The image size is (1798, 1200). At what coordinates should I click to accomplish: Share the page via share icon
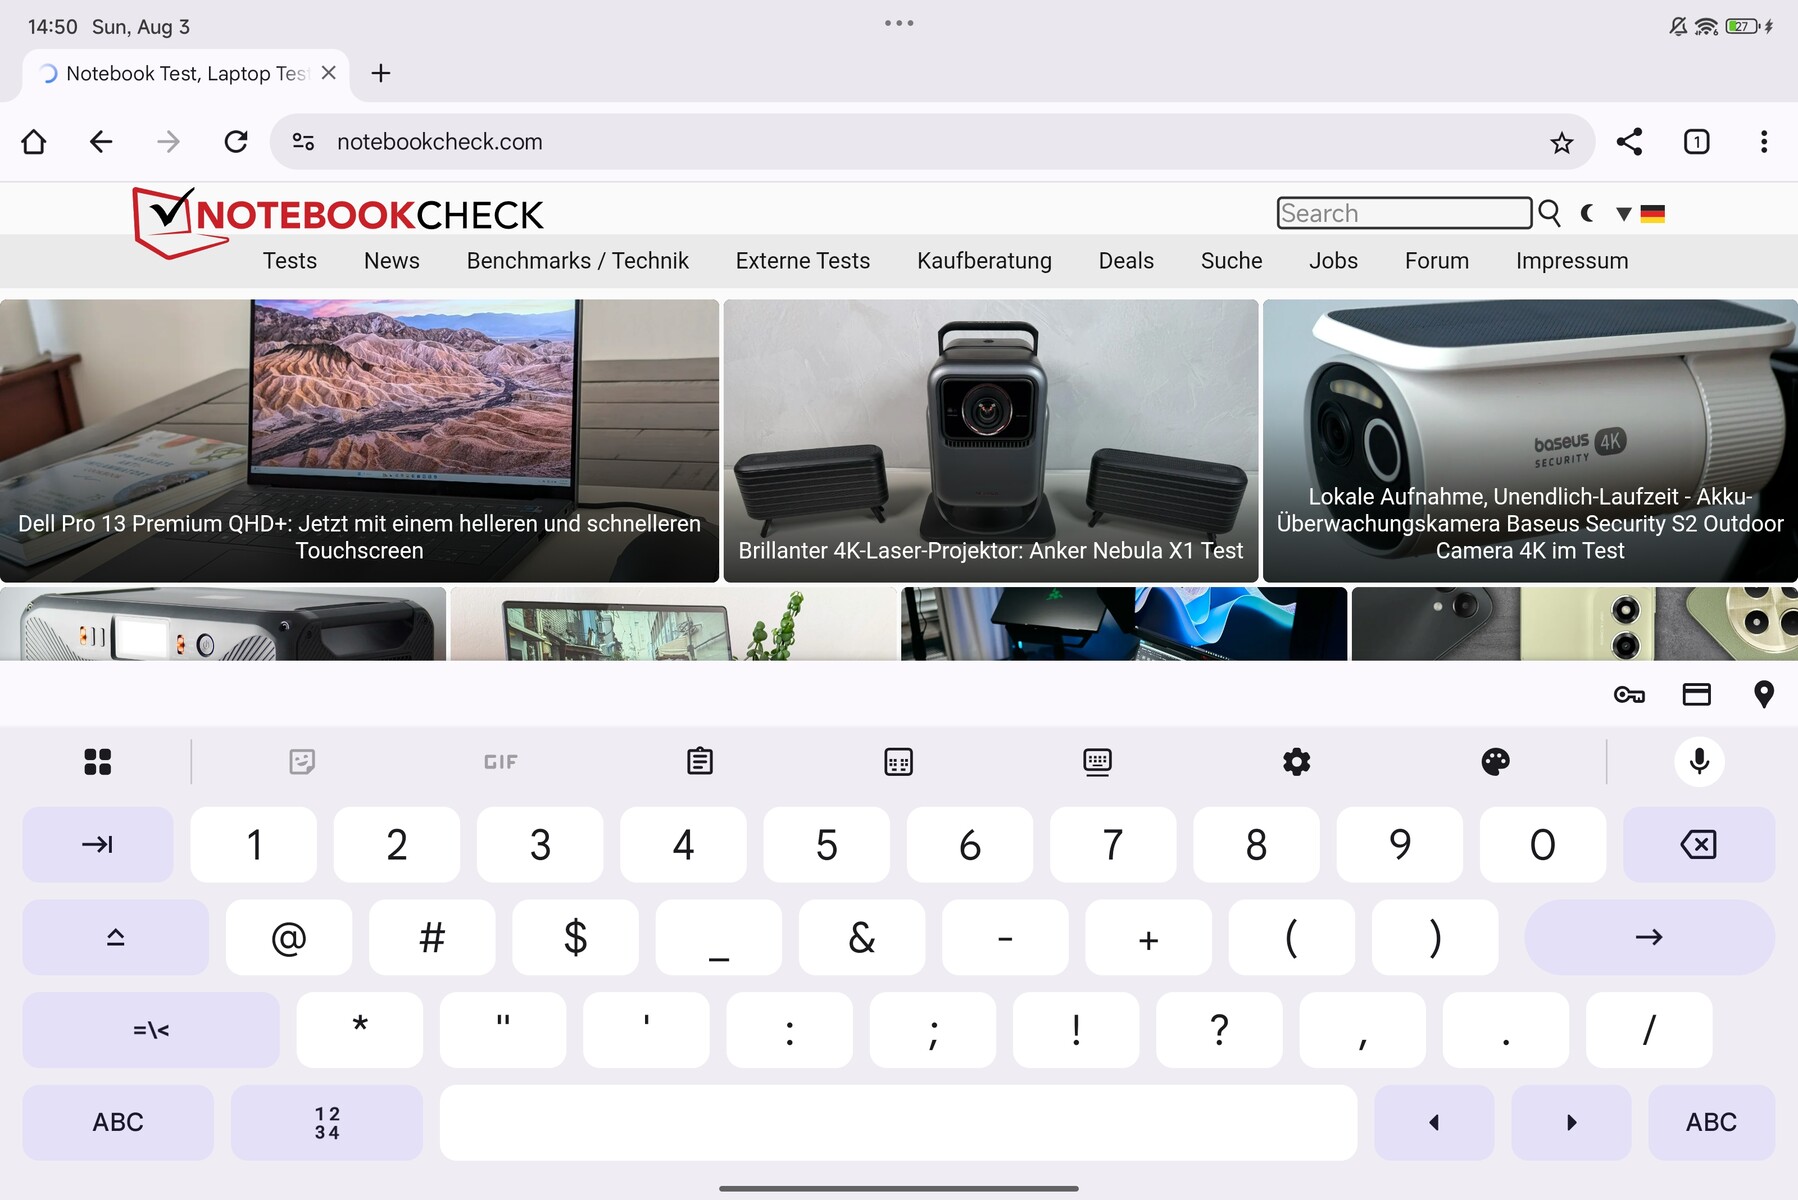coord(1630,142)
